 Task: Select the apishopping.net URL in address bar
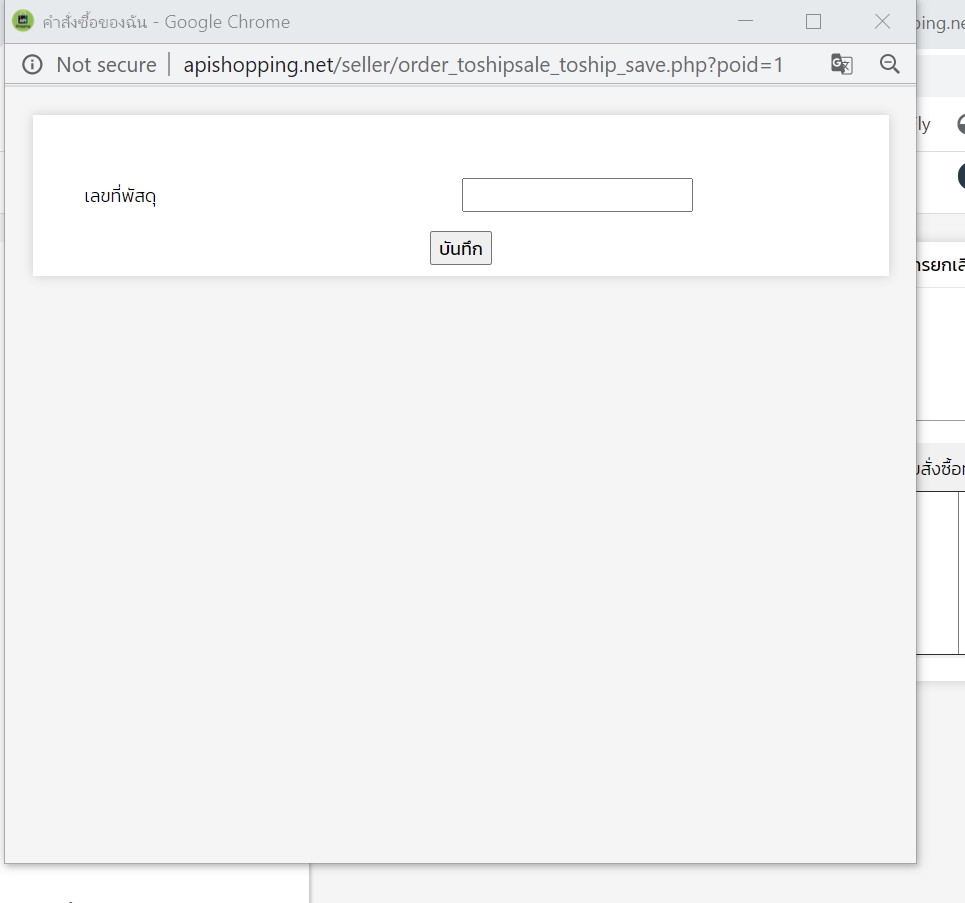(x=483, y=65)
